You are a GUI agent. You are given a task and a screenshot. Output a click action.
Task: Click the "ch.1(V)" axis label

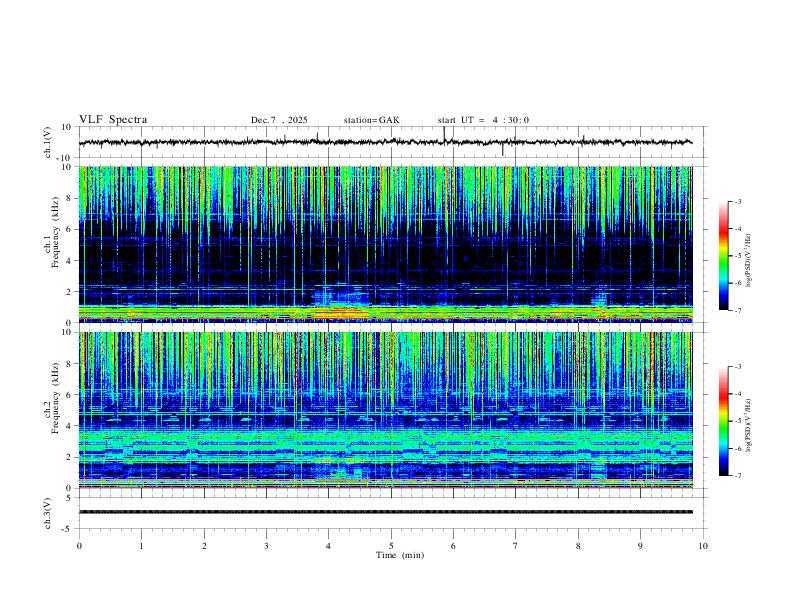[x=48, y=142]
